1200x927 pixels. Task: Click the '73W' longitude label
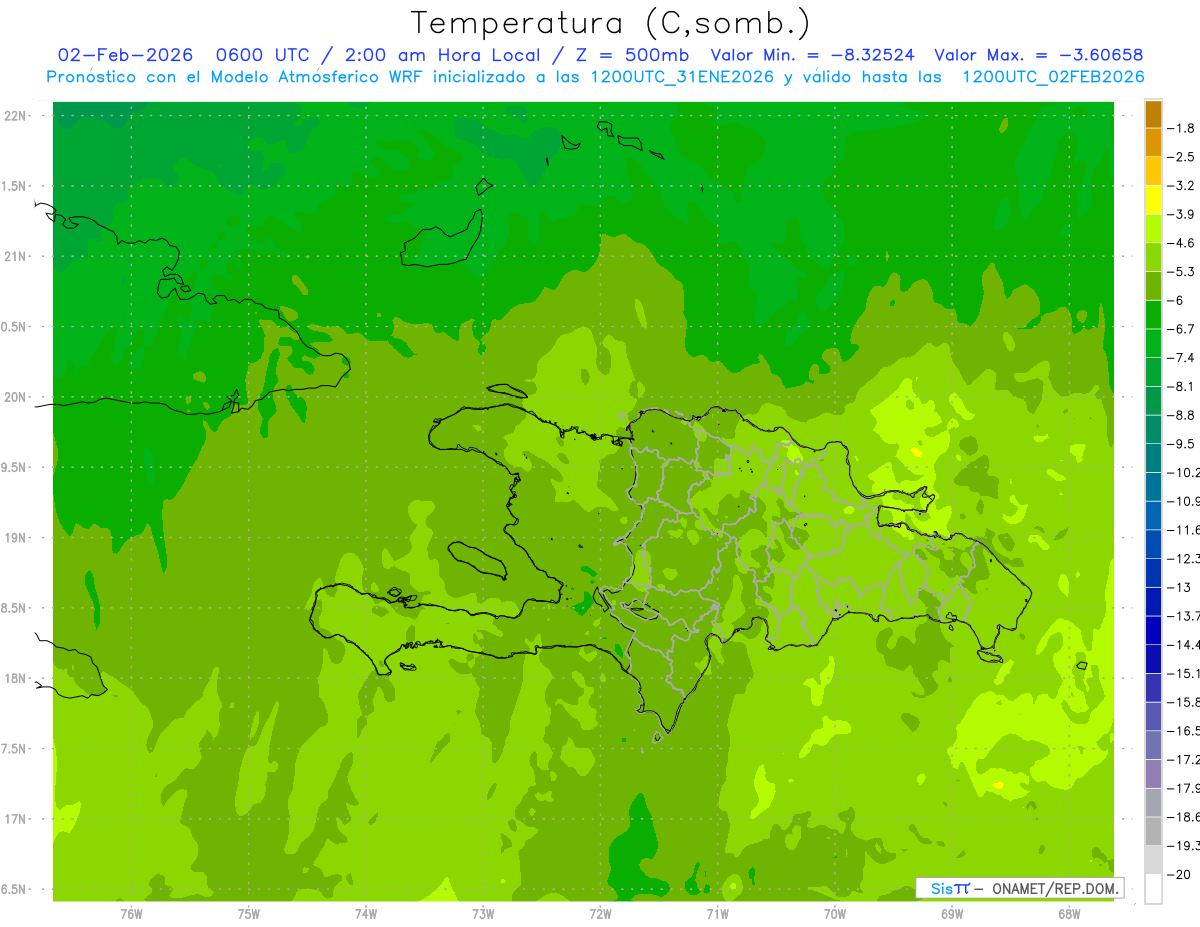483,914
